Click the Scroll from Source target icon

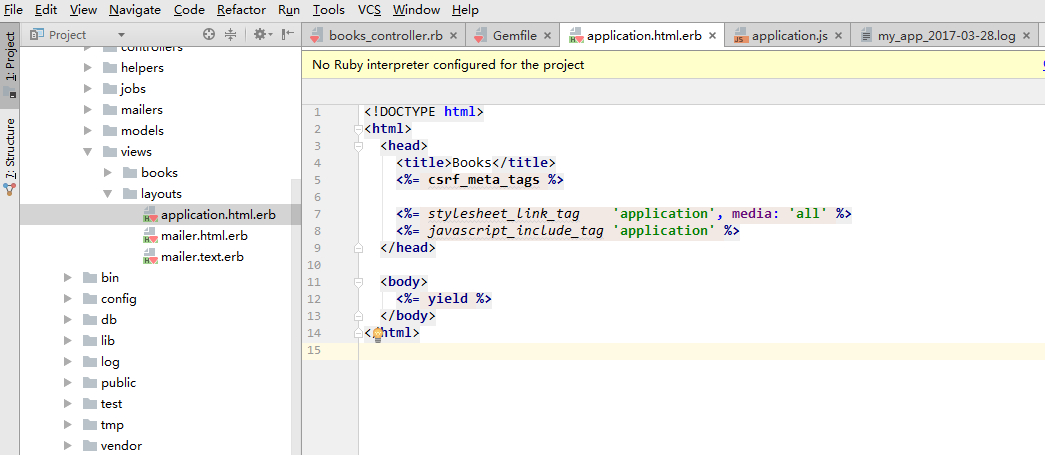coord(209,35)
